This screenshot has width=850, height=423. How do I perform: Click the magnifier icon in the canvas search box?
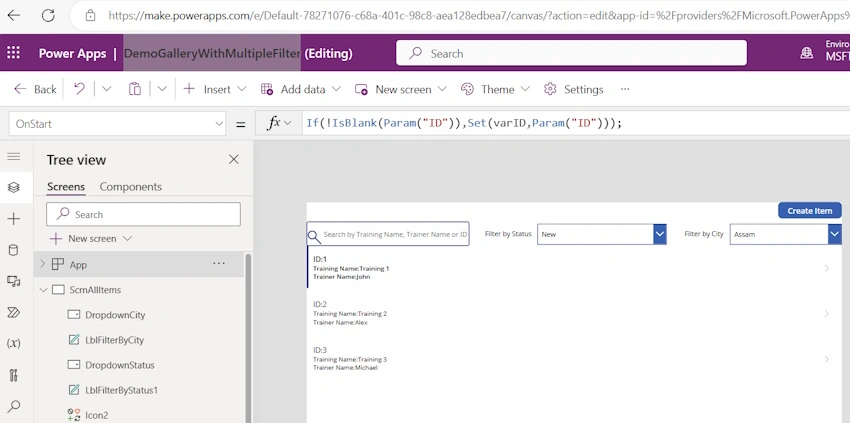tap(314, 236)
